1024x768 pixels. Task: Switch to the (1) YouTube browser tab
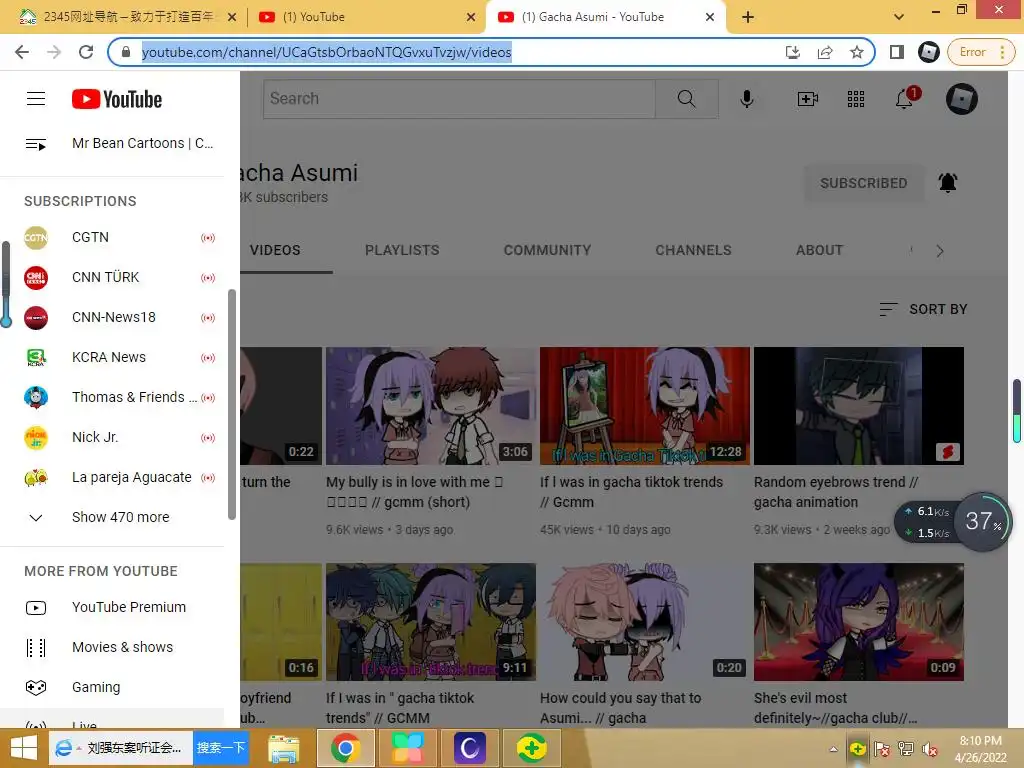tap(366, 17)
